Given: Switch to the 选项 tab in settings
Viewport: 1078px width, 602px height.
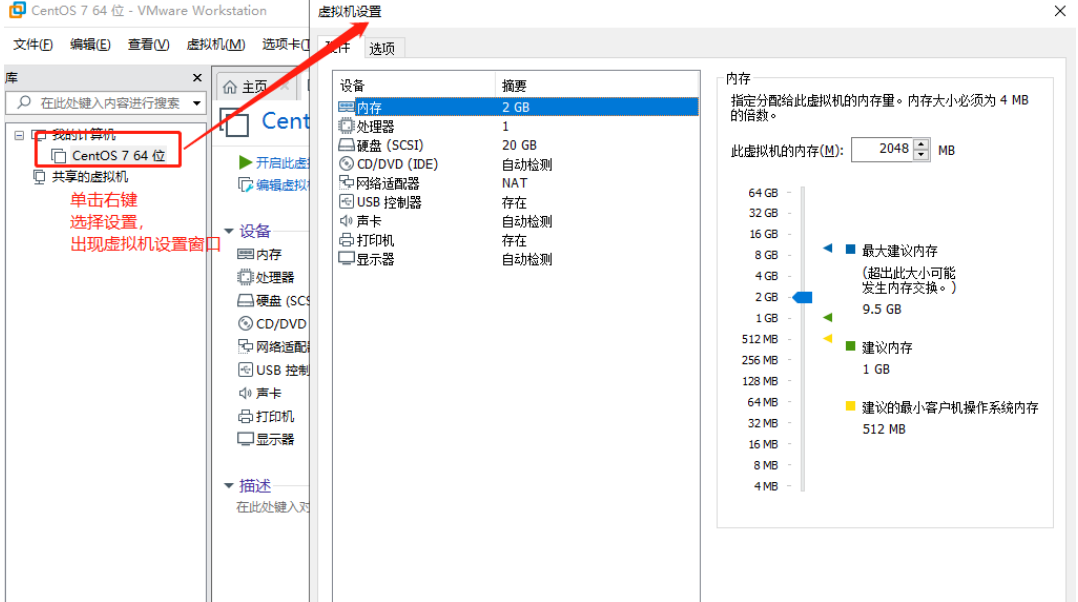Looking at the screenshot, I should click(382, 48).
